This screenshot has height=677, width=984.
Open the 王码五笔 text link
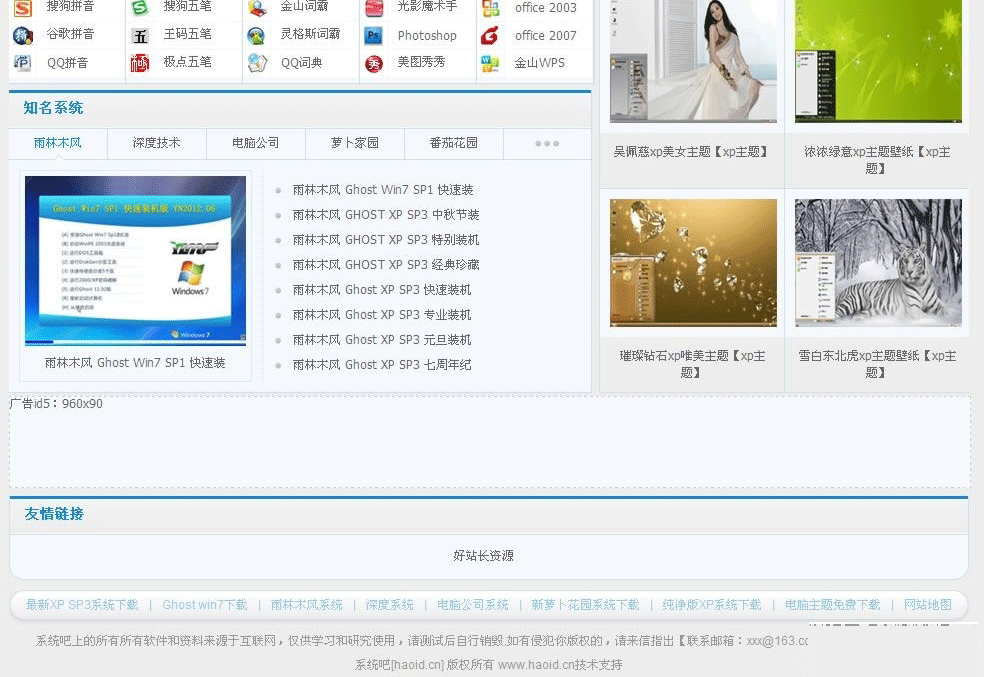(187, 34)
